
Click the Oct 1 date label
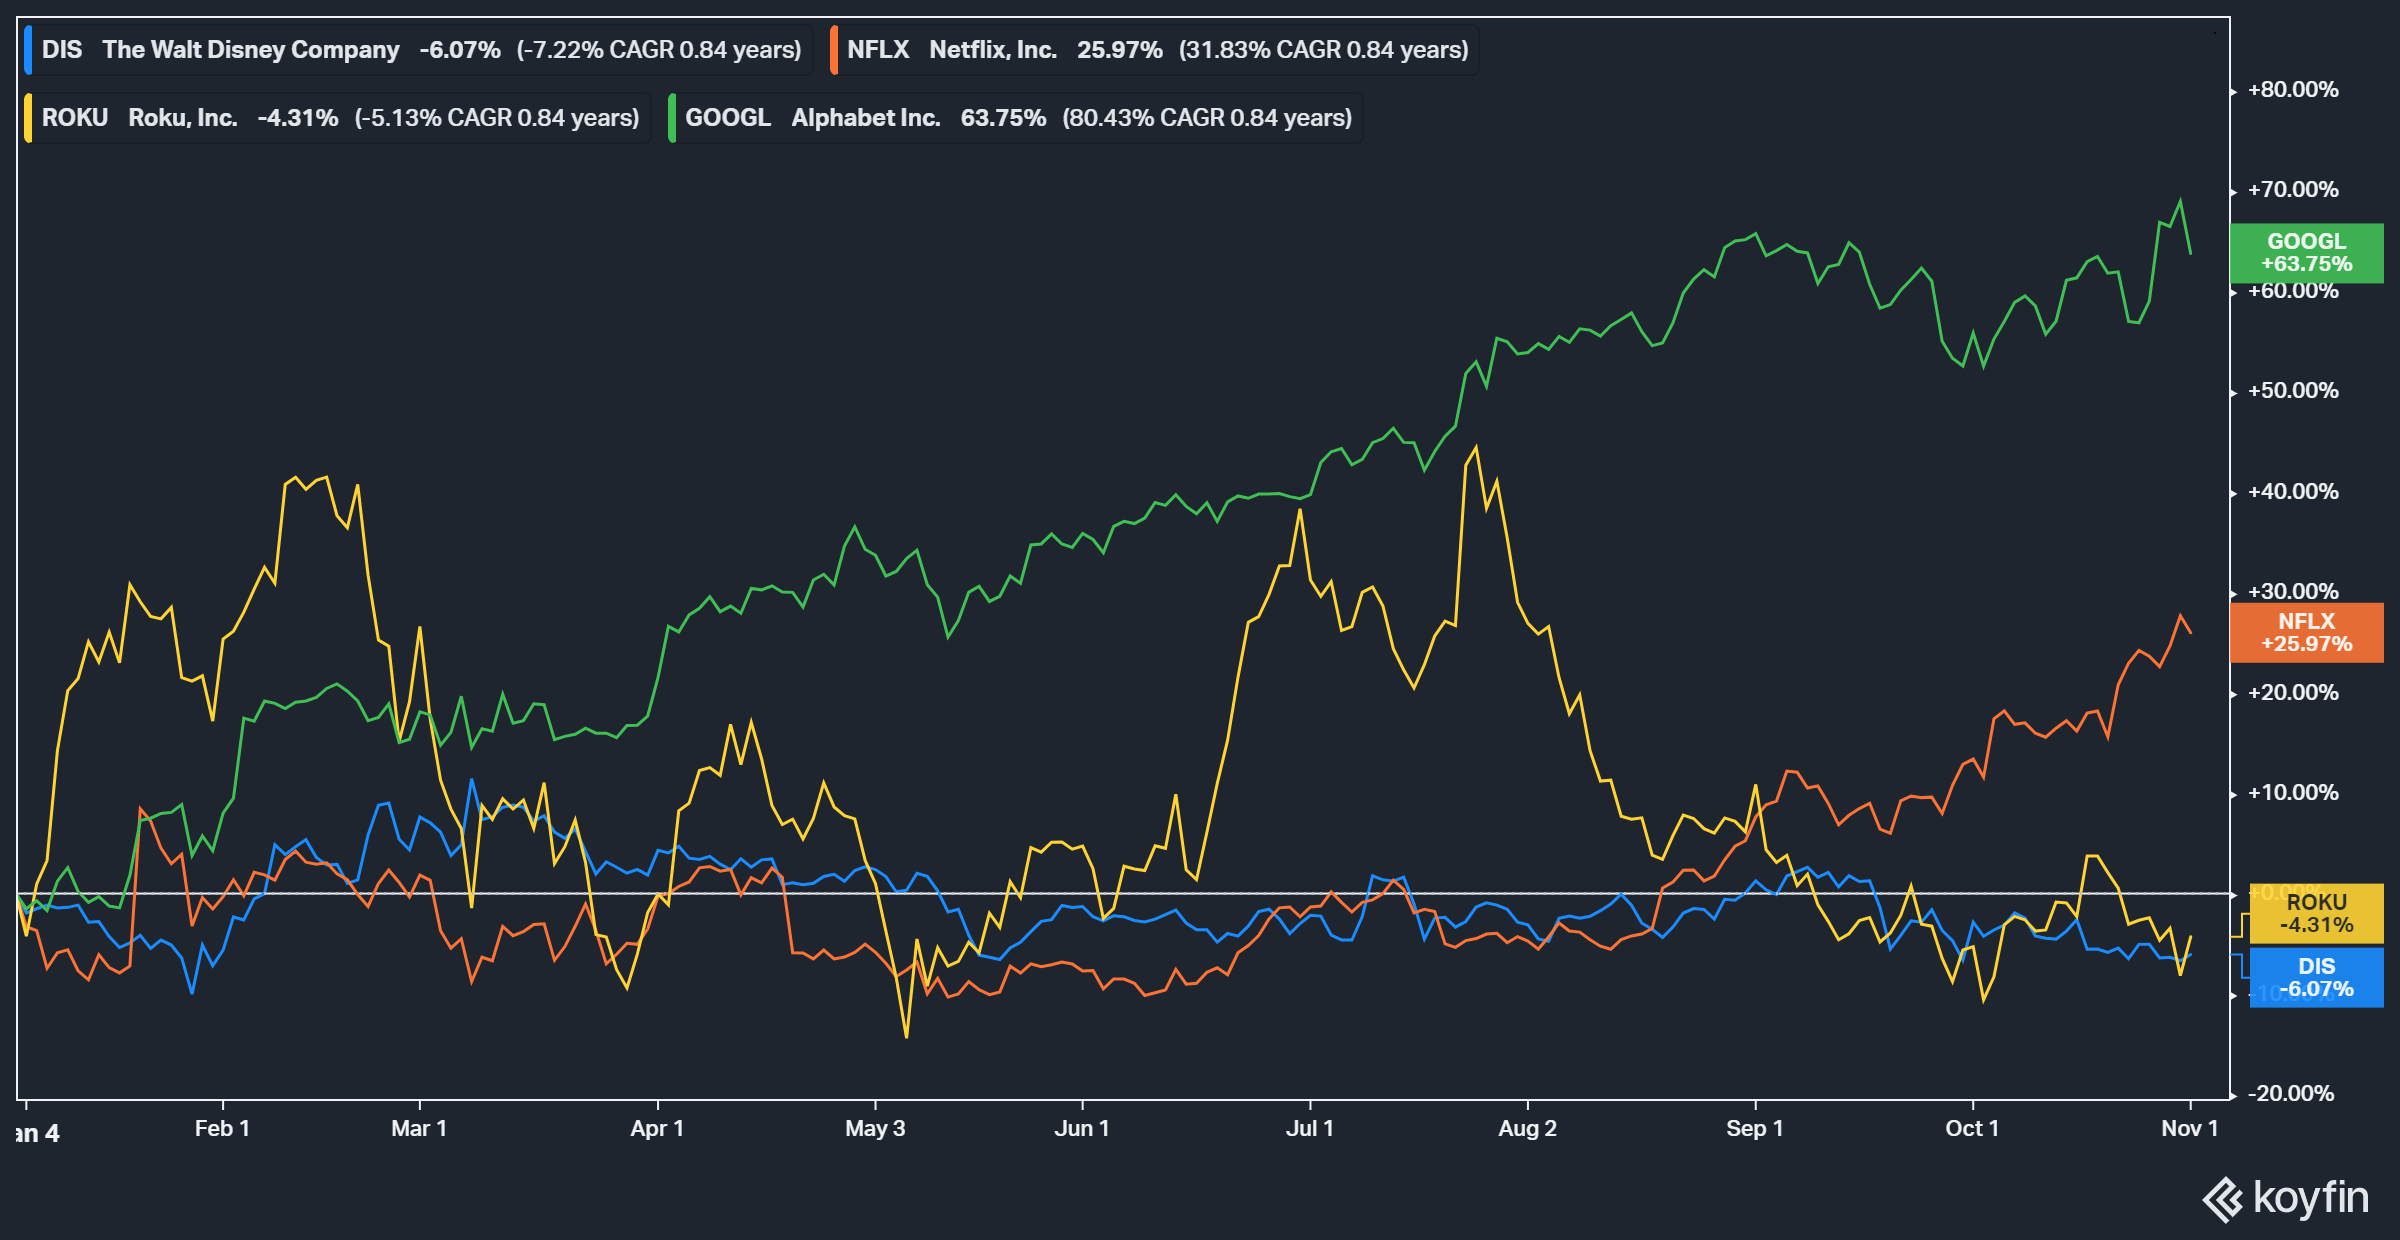1972,1129
